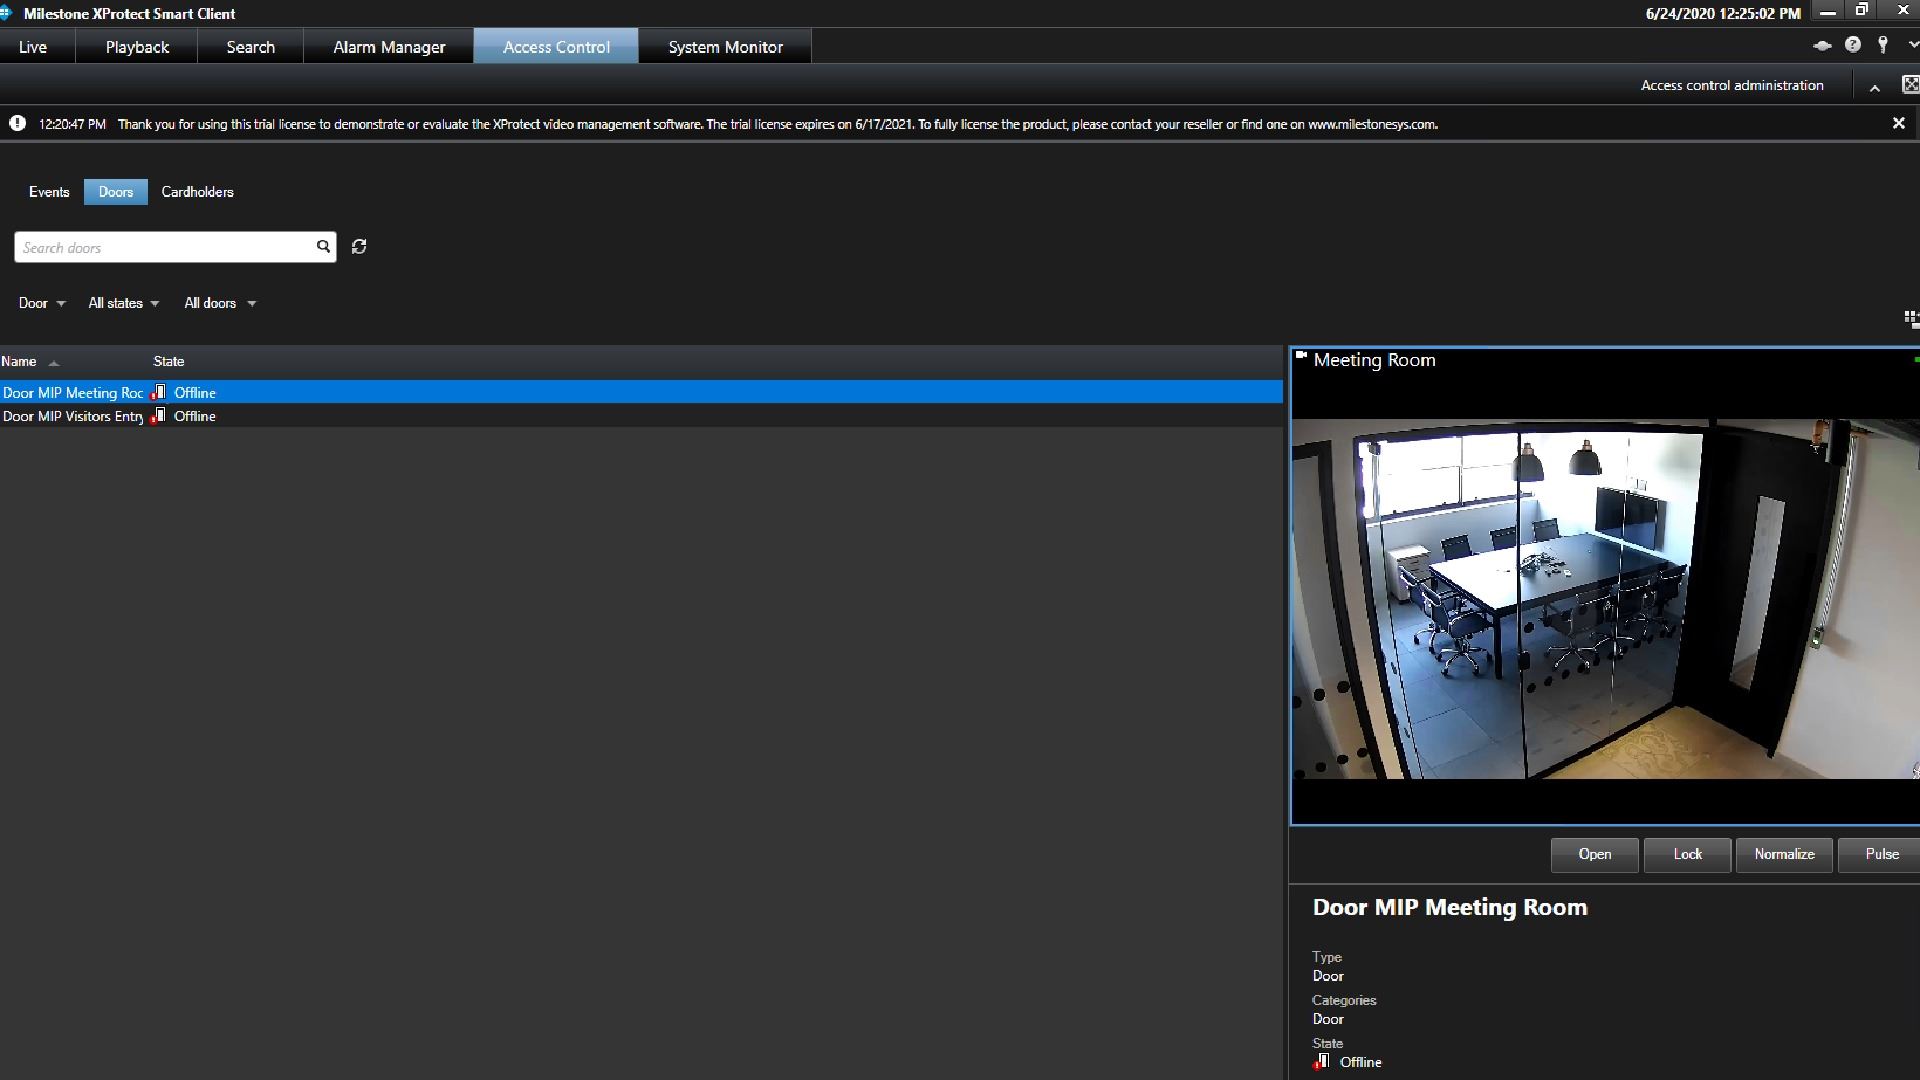Select the Access Control tab
This screenshot has height=1080, width=1920.
pos(556,47)
